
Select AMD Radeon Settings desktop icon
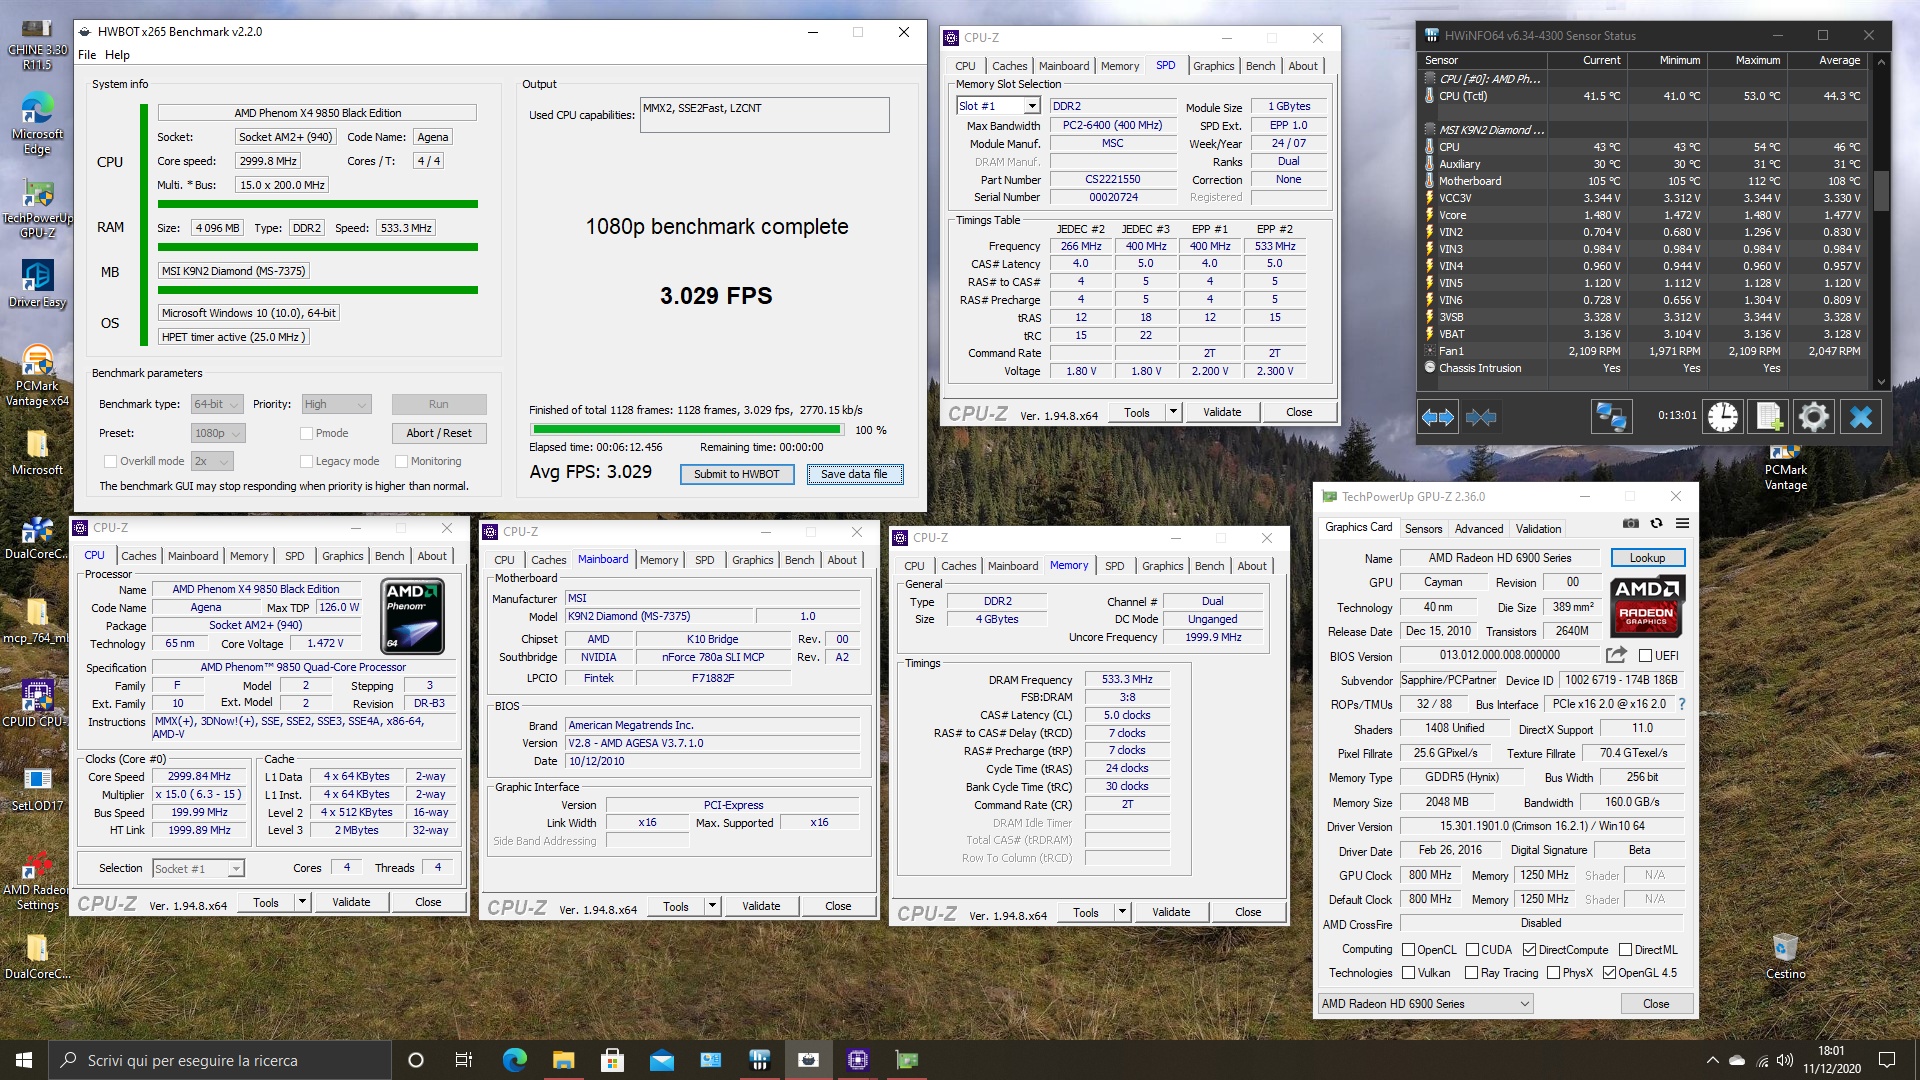click(x=37, y=880)
